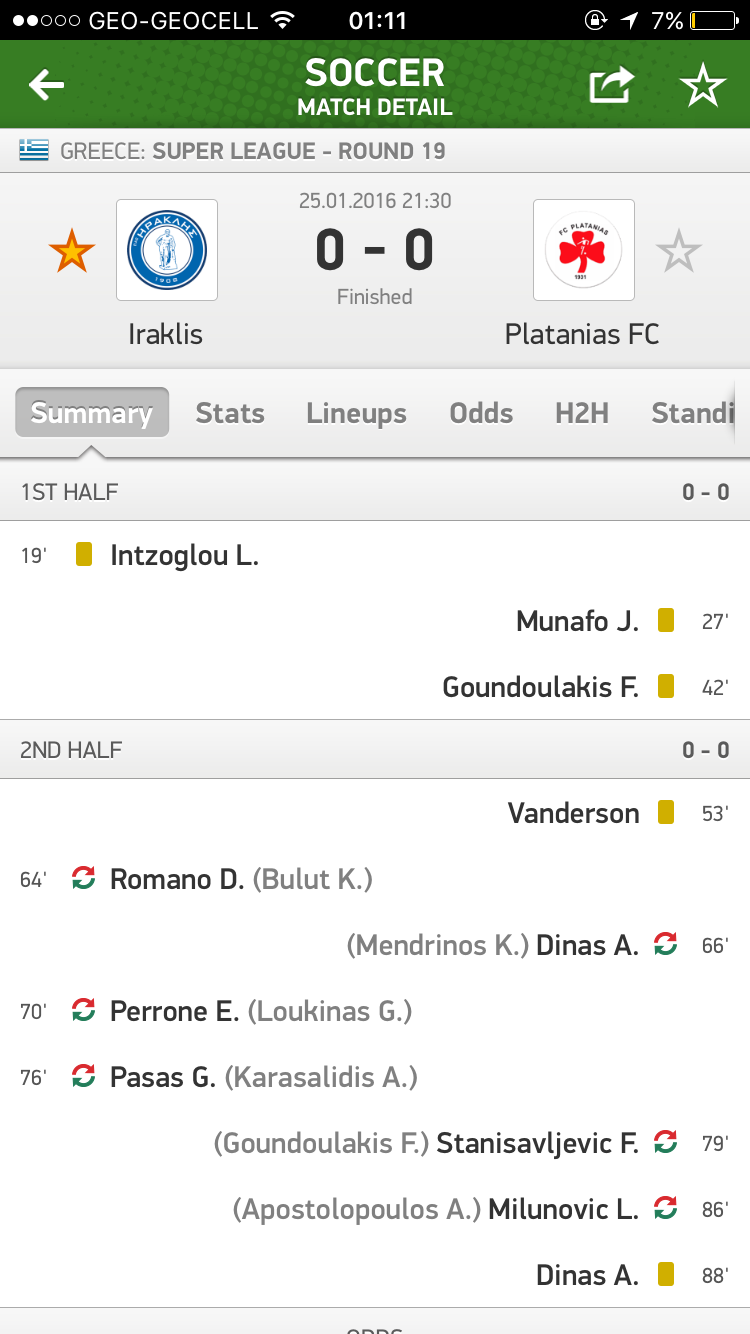Image resolution: width=750 pixels, height=1334 pixels.
Task: View the Odds tab
Action: point(481,413)
